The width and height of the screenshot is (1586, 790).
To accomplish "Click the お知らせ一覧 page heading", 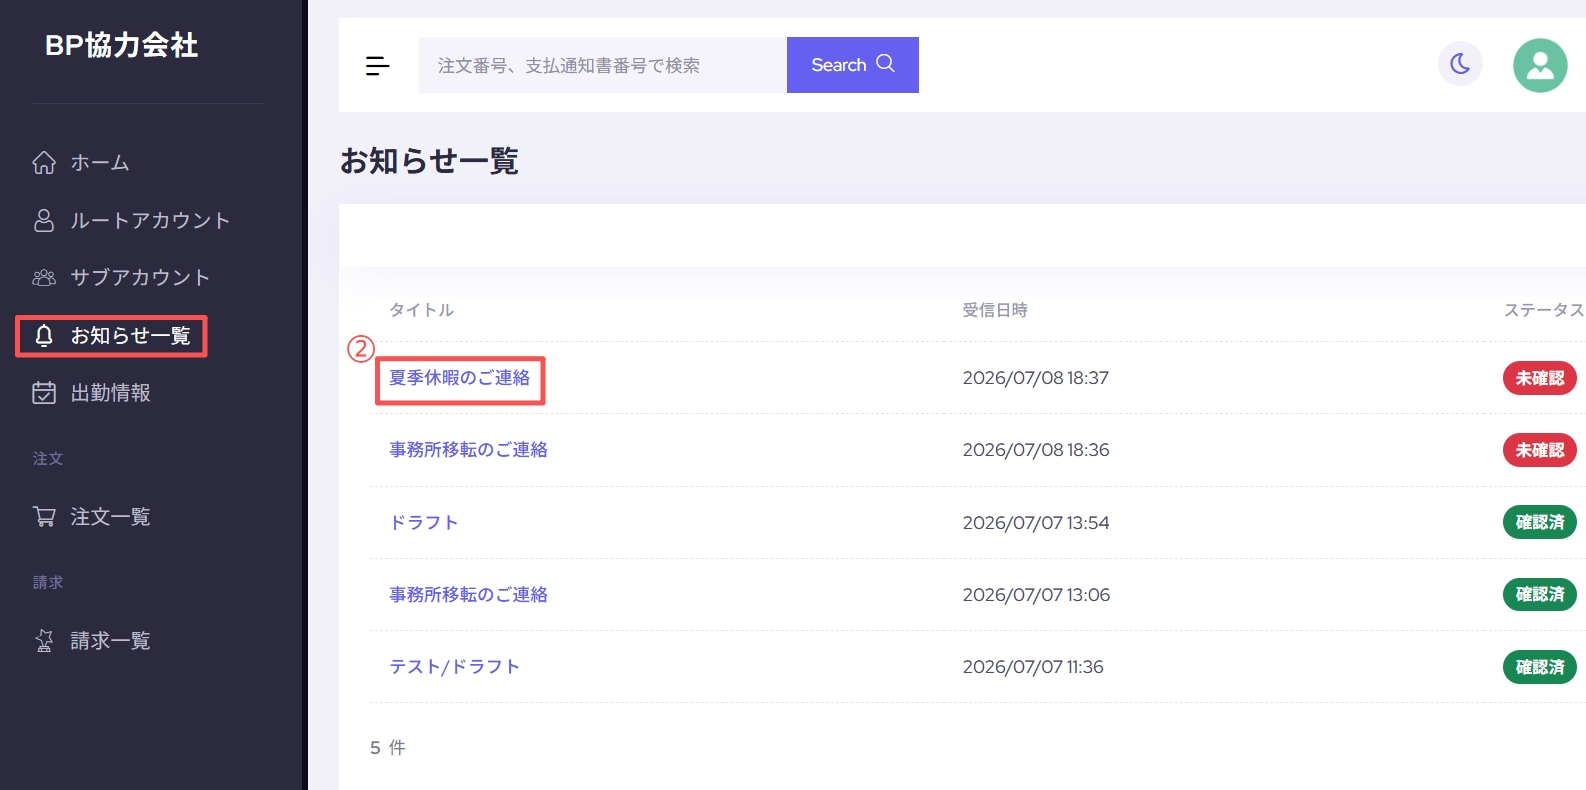I will [x=429, y=161].
